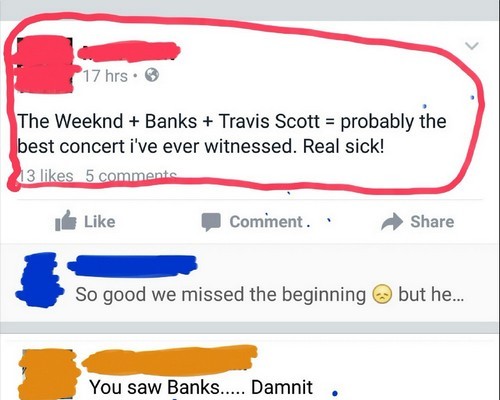Click the Weeknd concert post text

(232, 134)
